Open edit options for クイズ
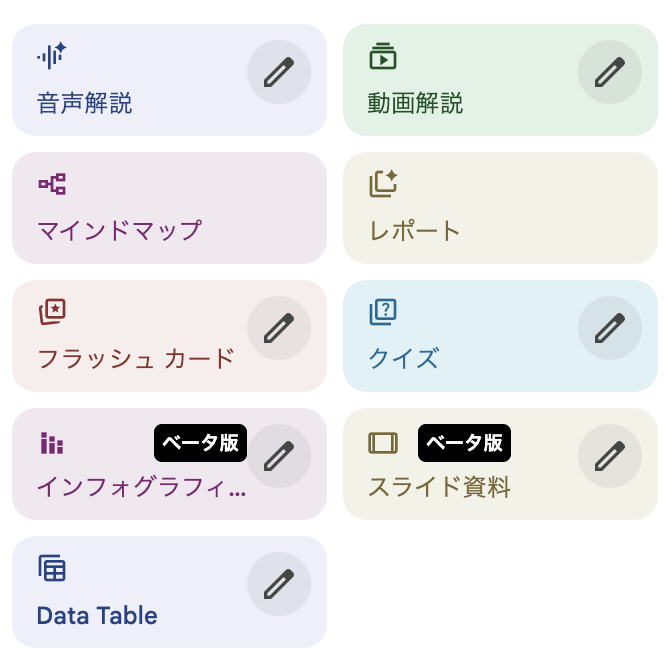This screenshot has width=664, height=662. pyautogui.click(x=609, y=328)
